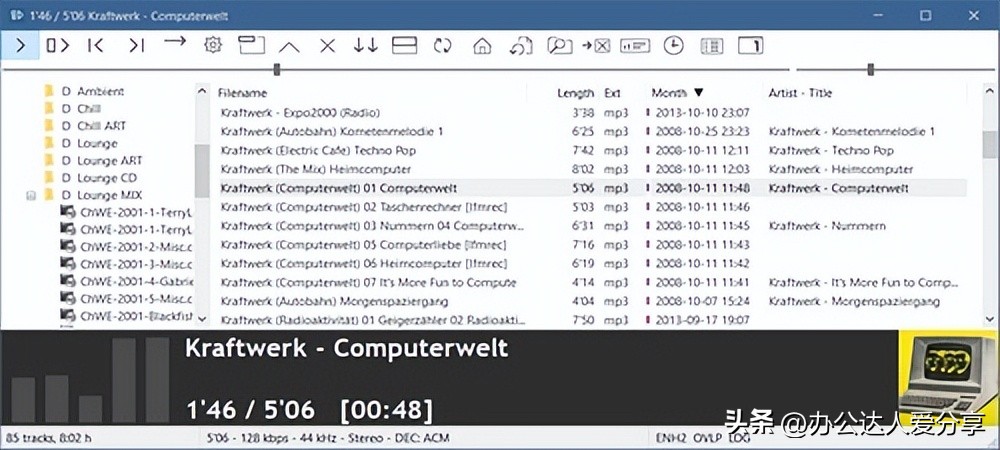Click the arrow-to-crossed-box toolbar icon

596,46
